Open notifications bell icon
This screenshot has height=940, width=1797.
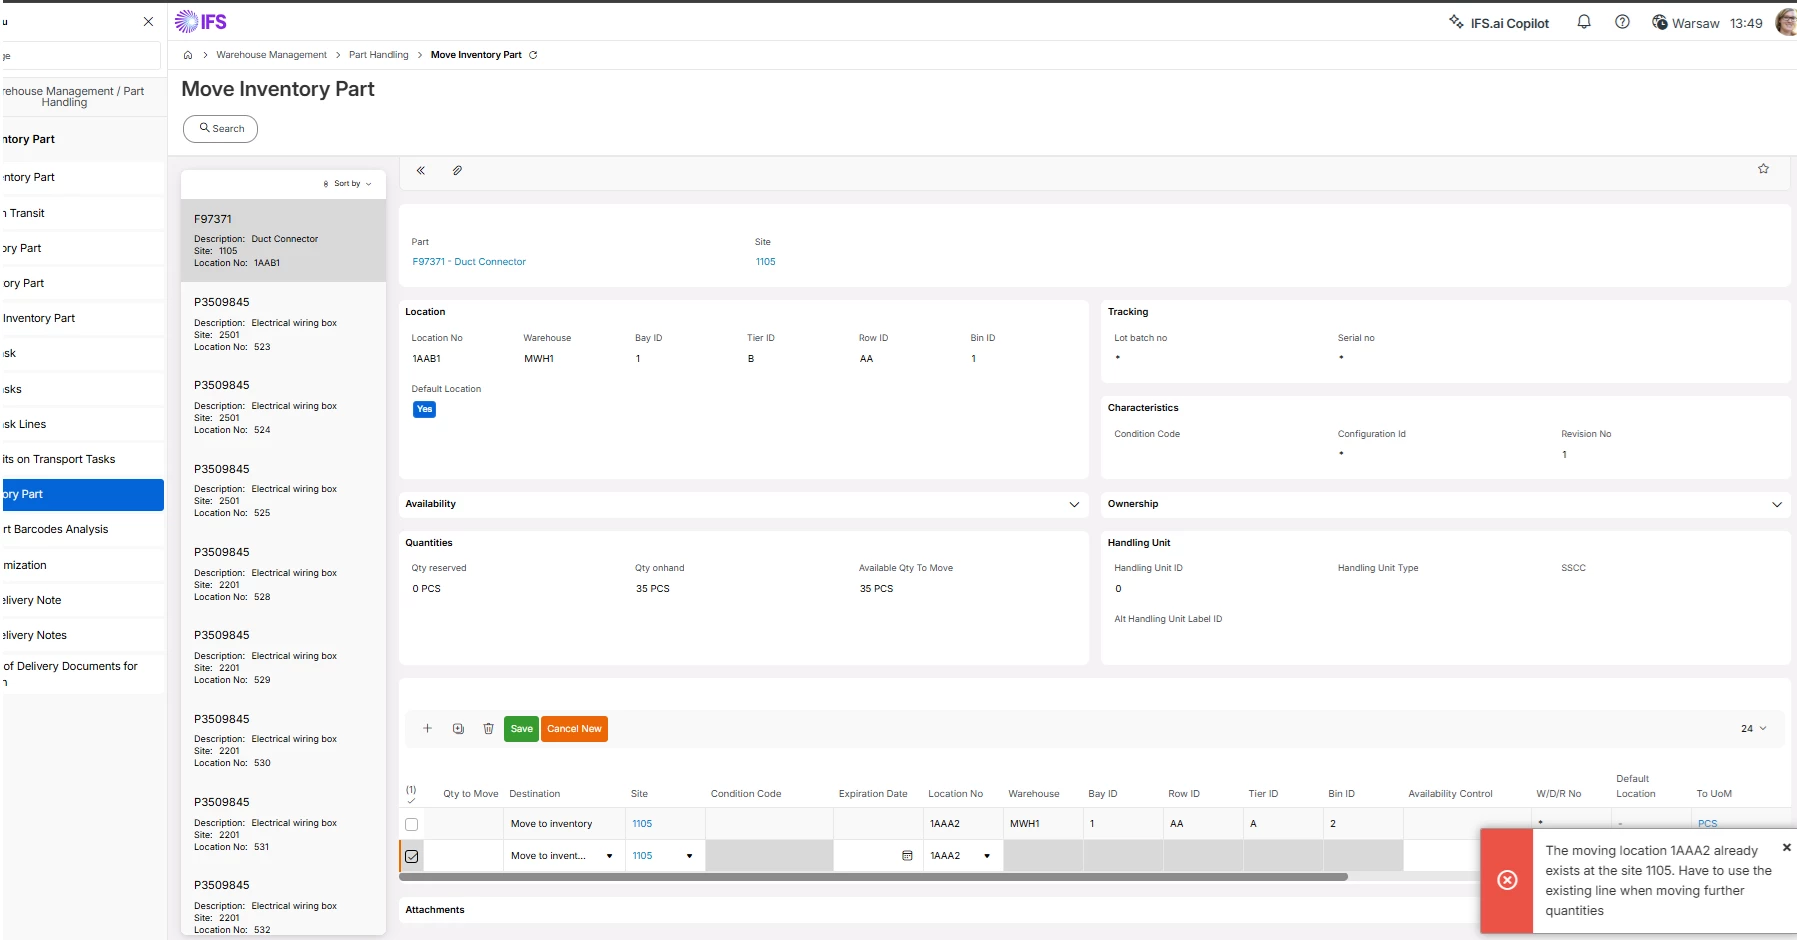[1584, 22]
